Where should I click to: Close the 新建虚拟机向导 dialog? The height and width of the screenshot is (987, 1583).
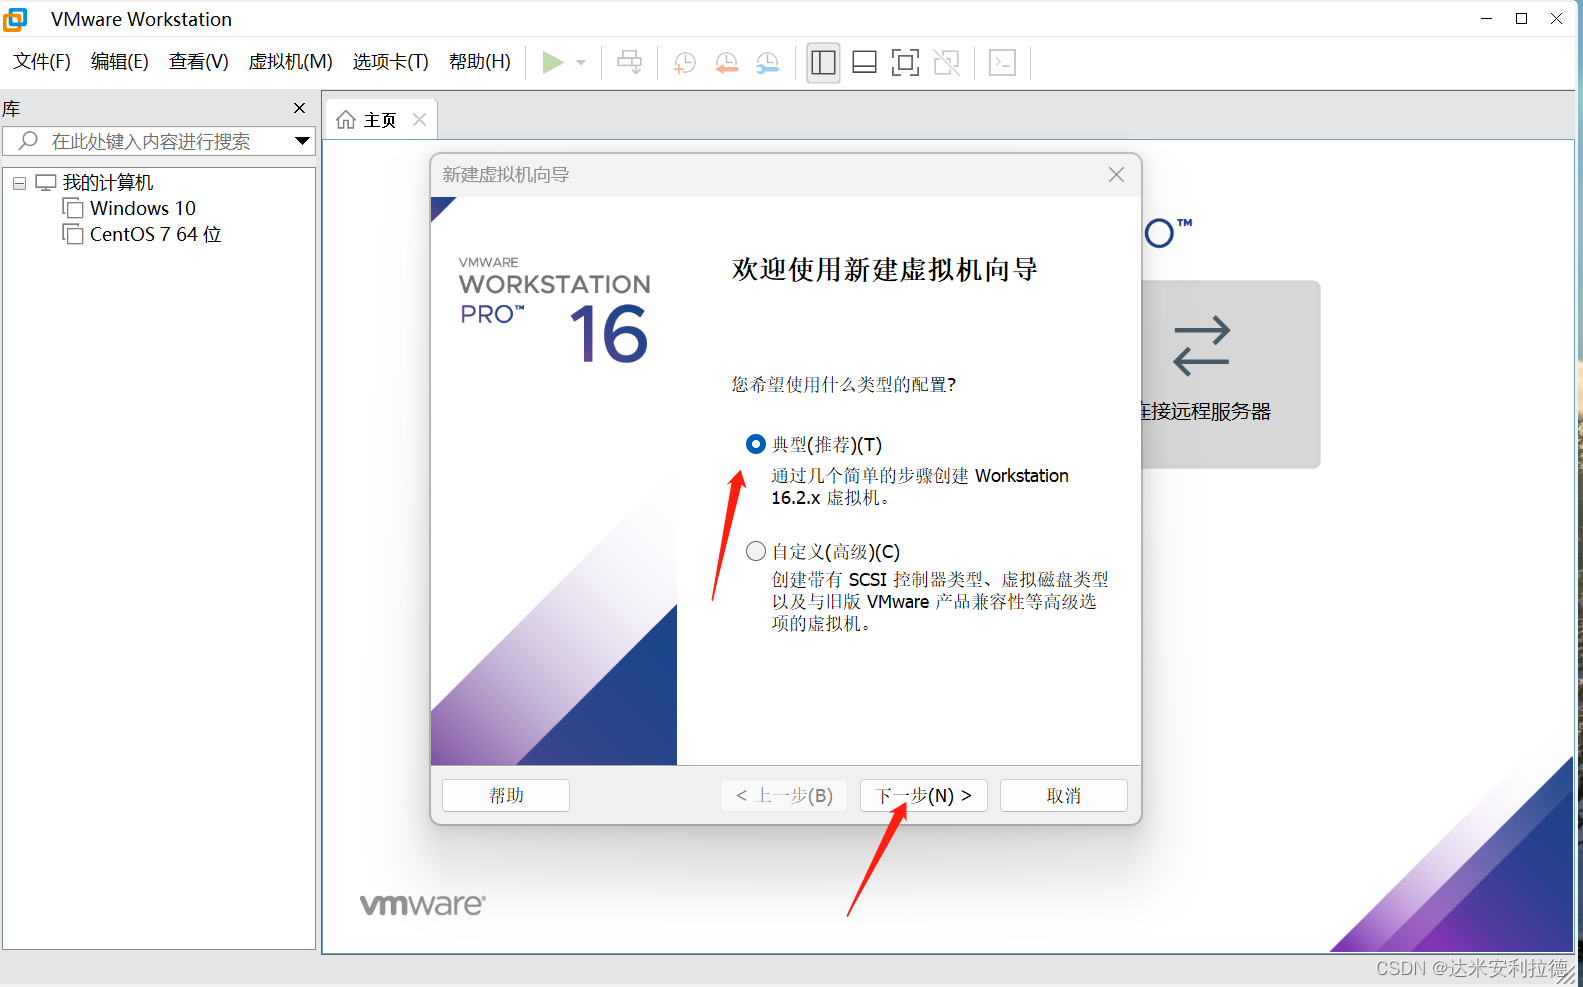[1117, 175]
